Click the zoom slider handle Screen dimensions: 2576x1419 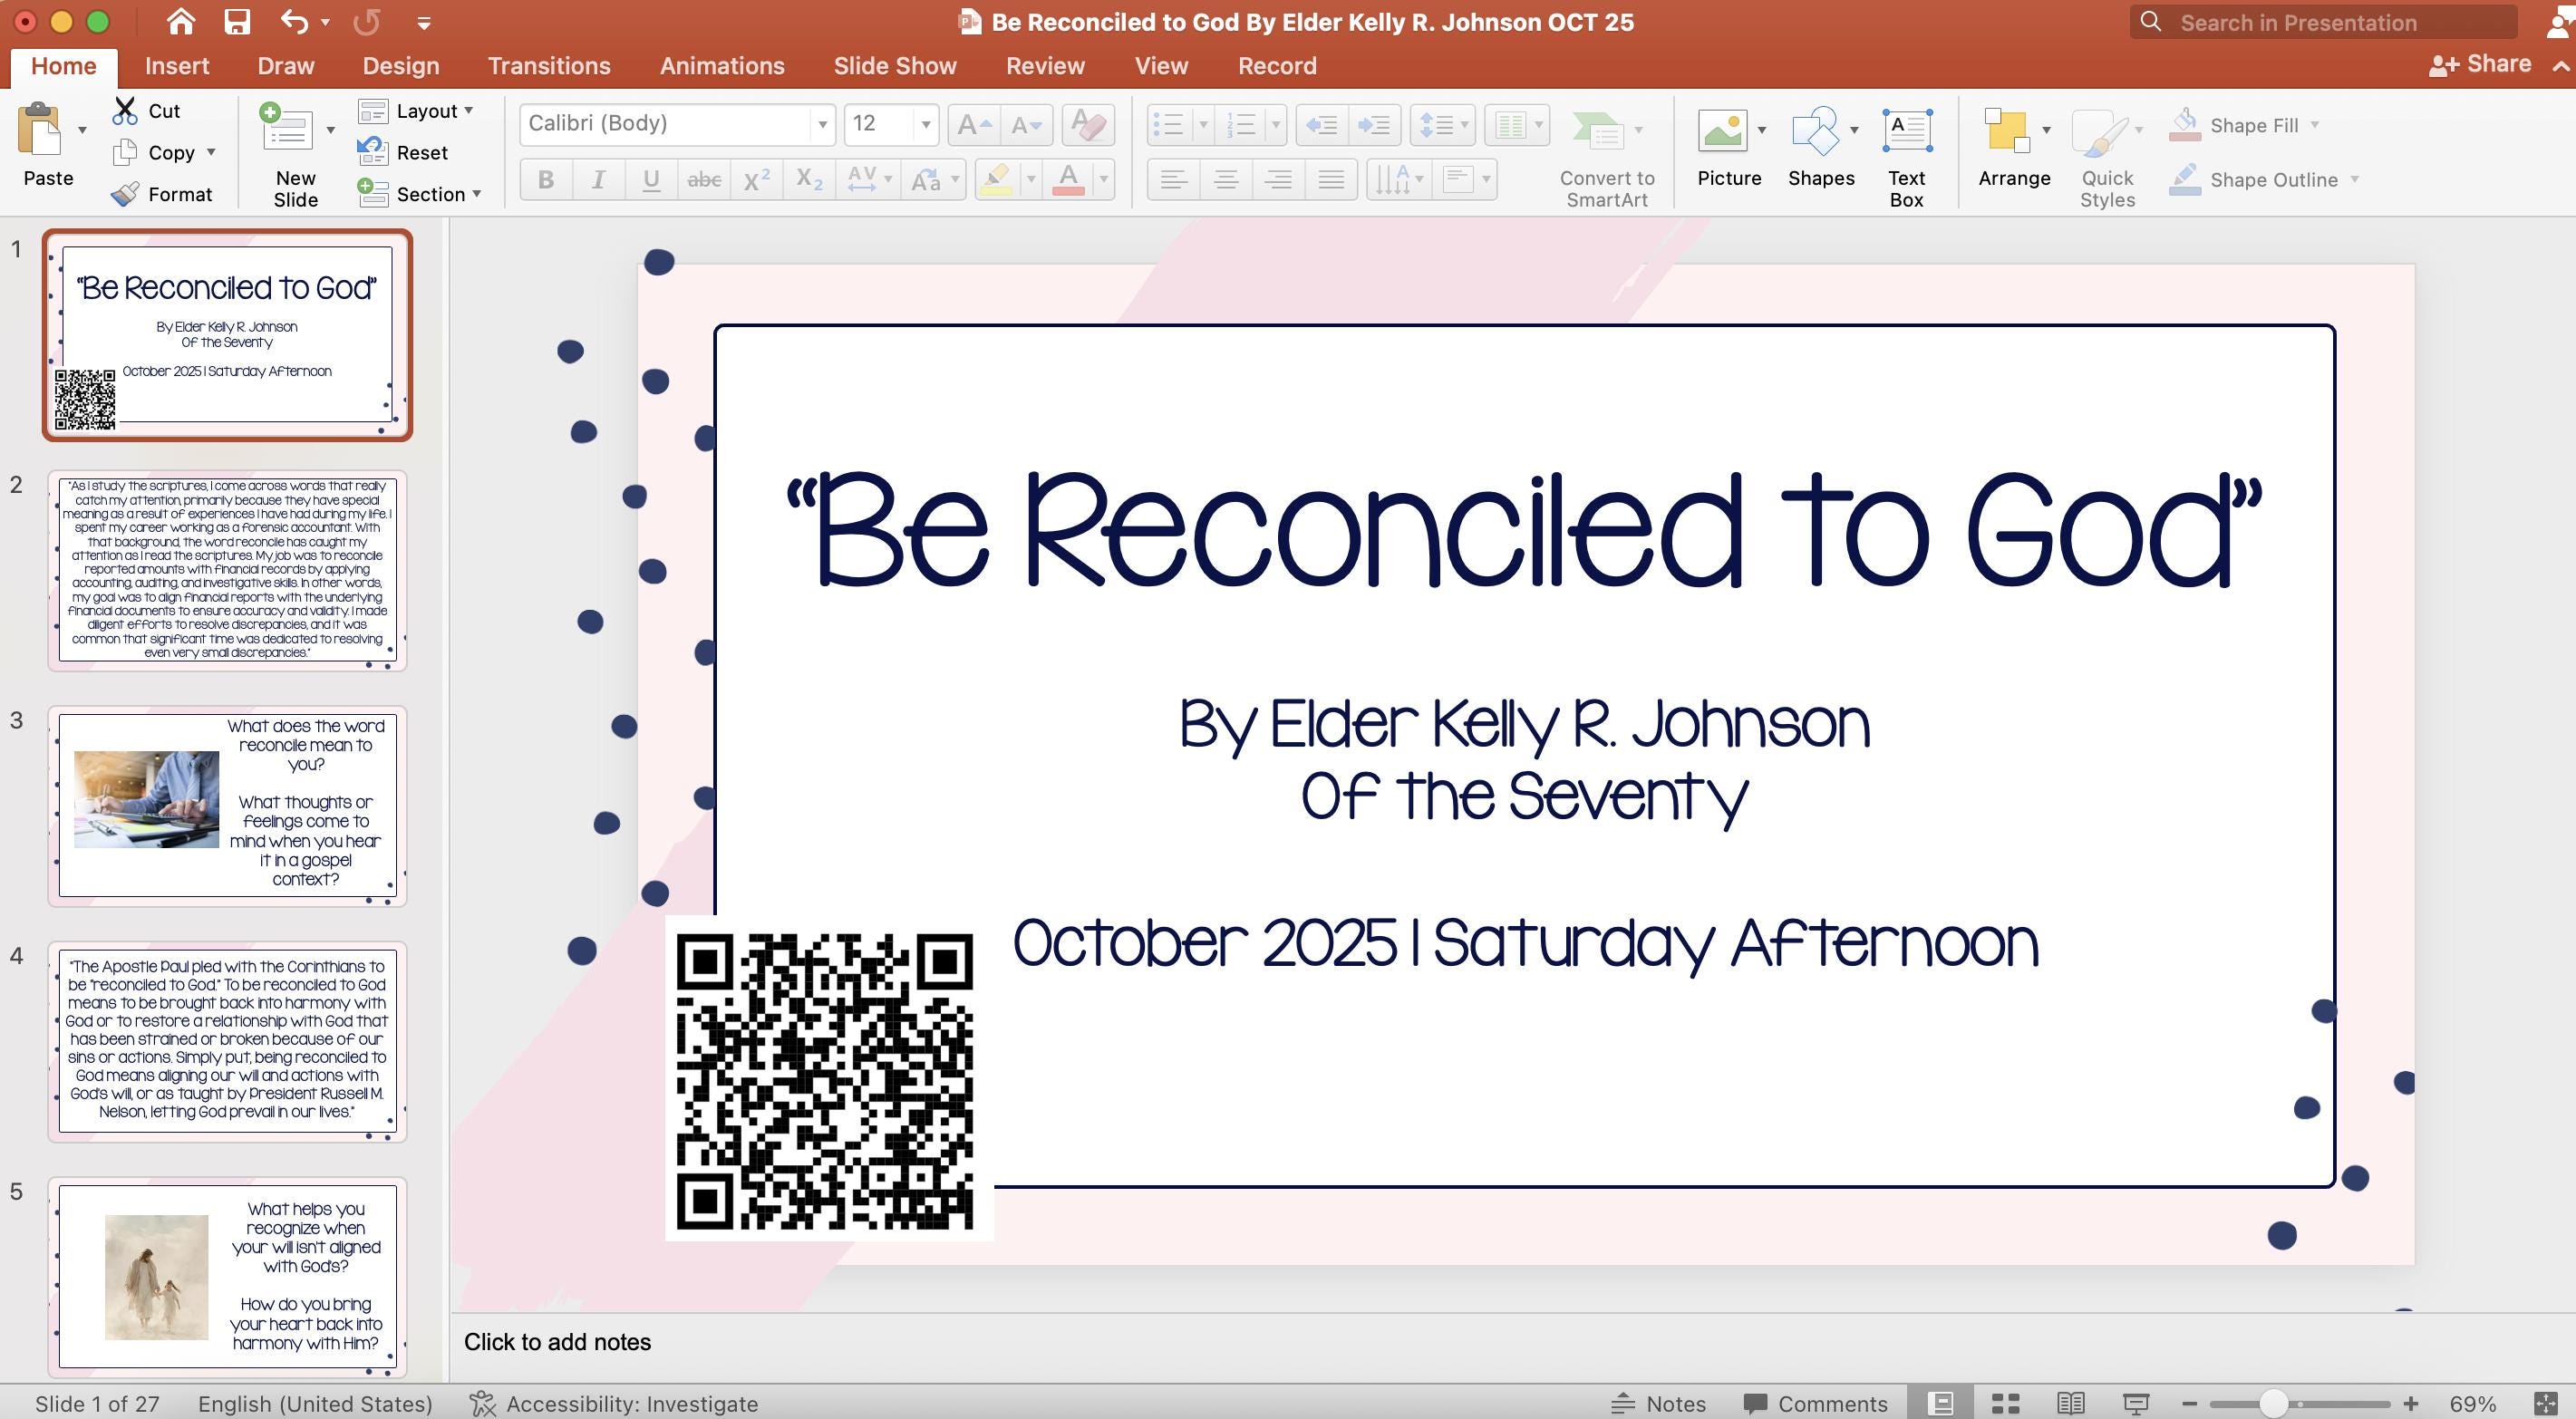pyautogui.click(x=2273, y=1404)
